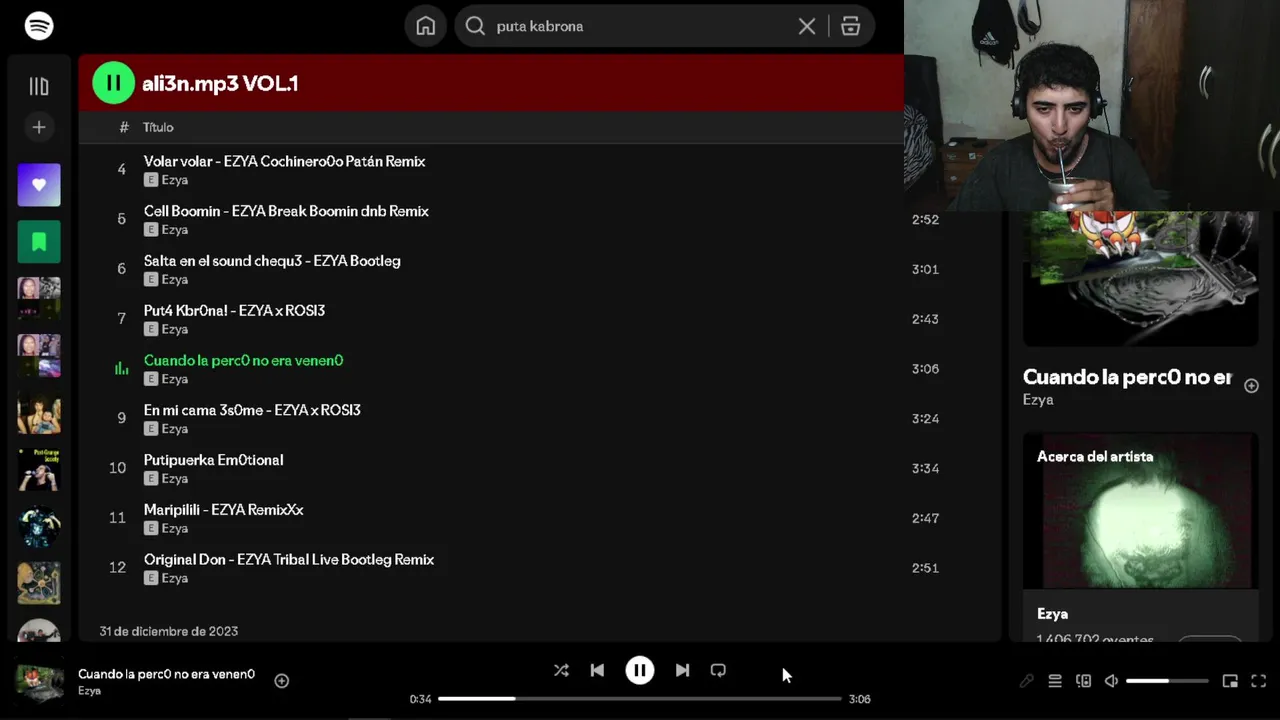The height and width of the screenshot is (720, 1280).
Task: Open the play queue
Action: coord(1055,681)
